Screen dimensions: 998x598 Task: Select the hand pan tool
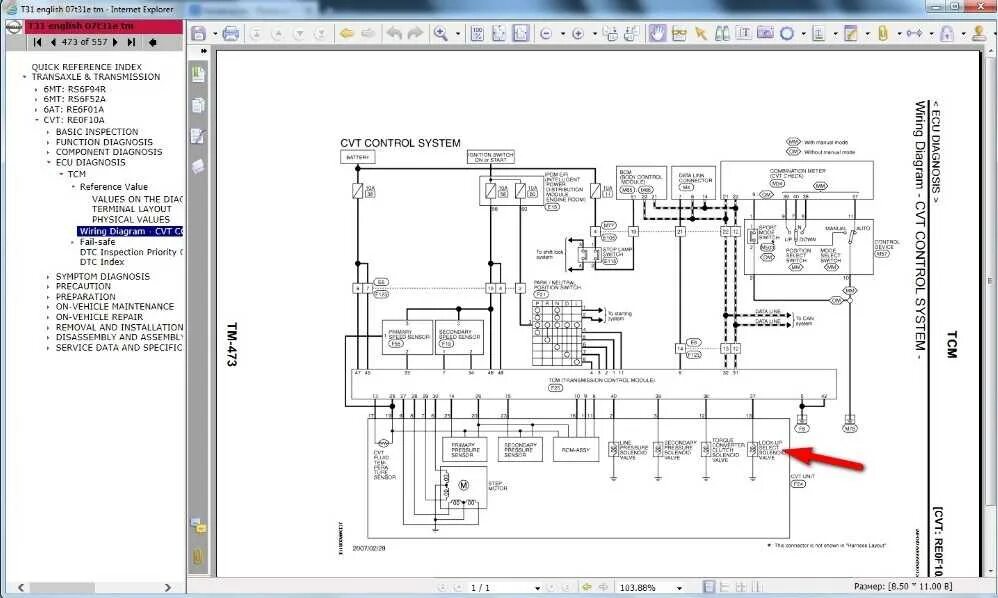pos(658,33)
